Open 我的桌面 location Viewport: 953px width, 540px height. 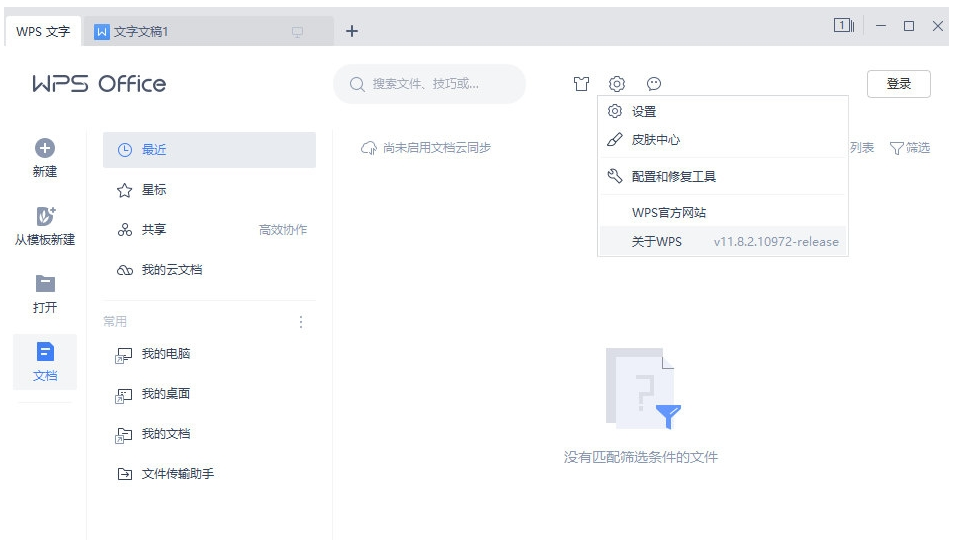(x=209, y=393)
